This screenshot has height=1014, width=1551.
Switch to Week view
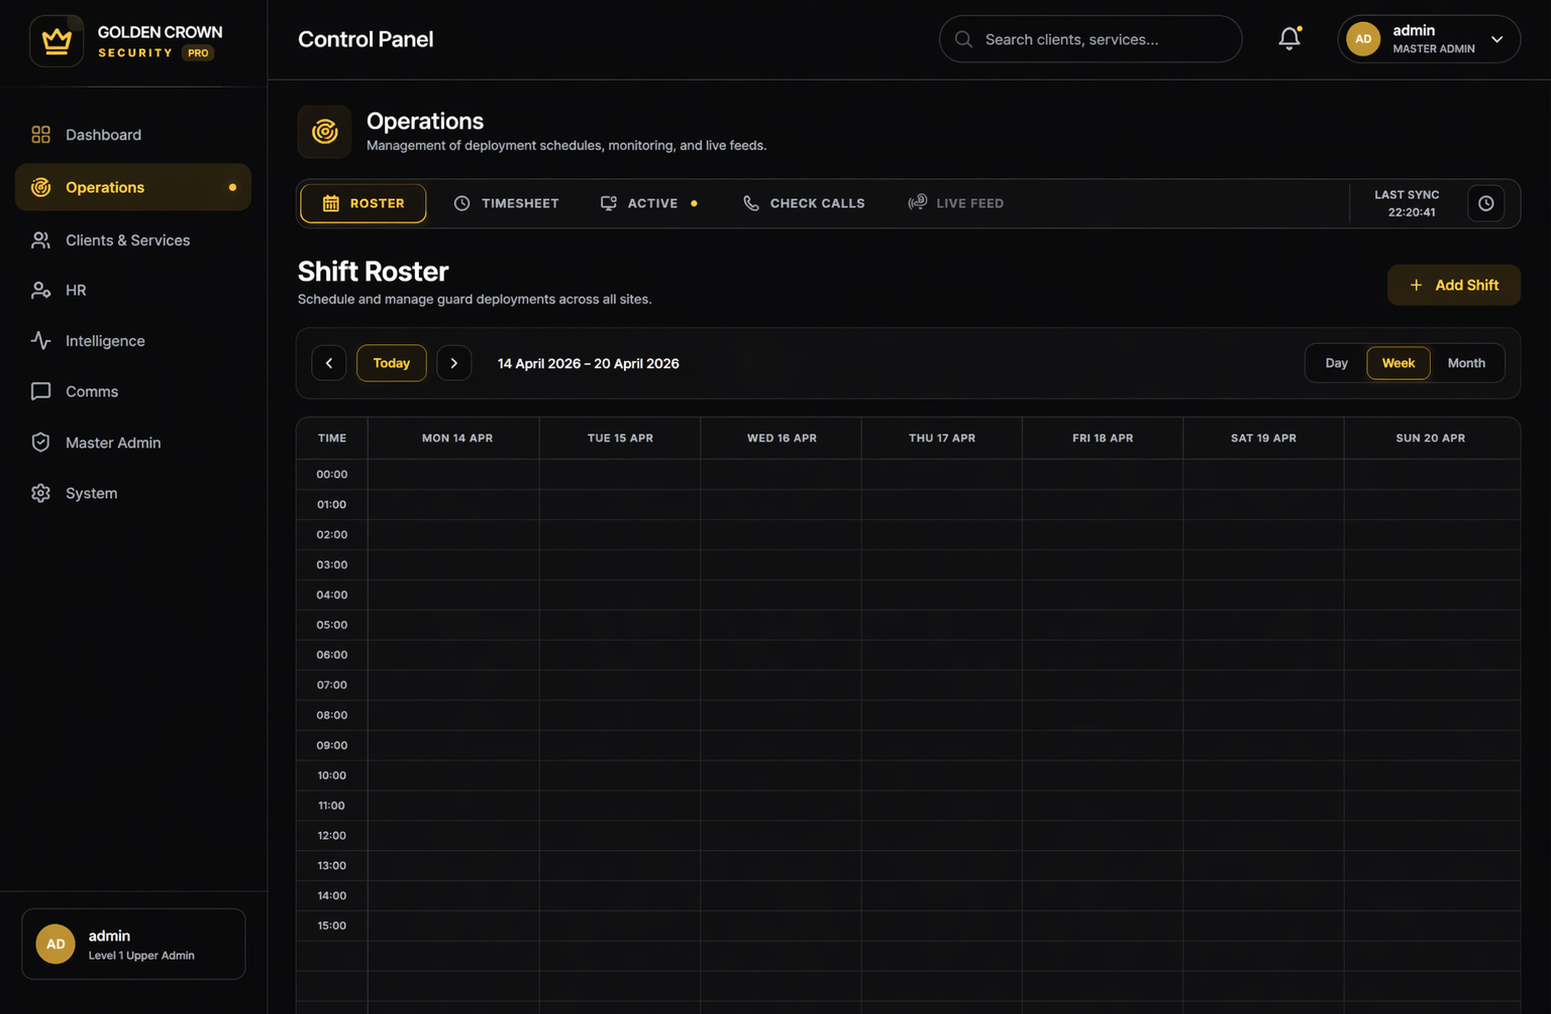point(1397,362)
